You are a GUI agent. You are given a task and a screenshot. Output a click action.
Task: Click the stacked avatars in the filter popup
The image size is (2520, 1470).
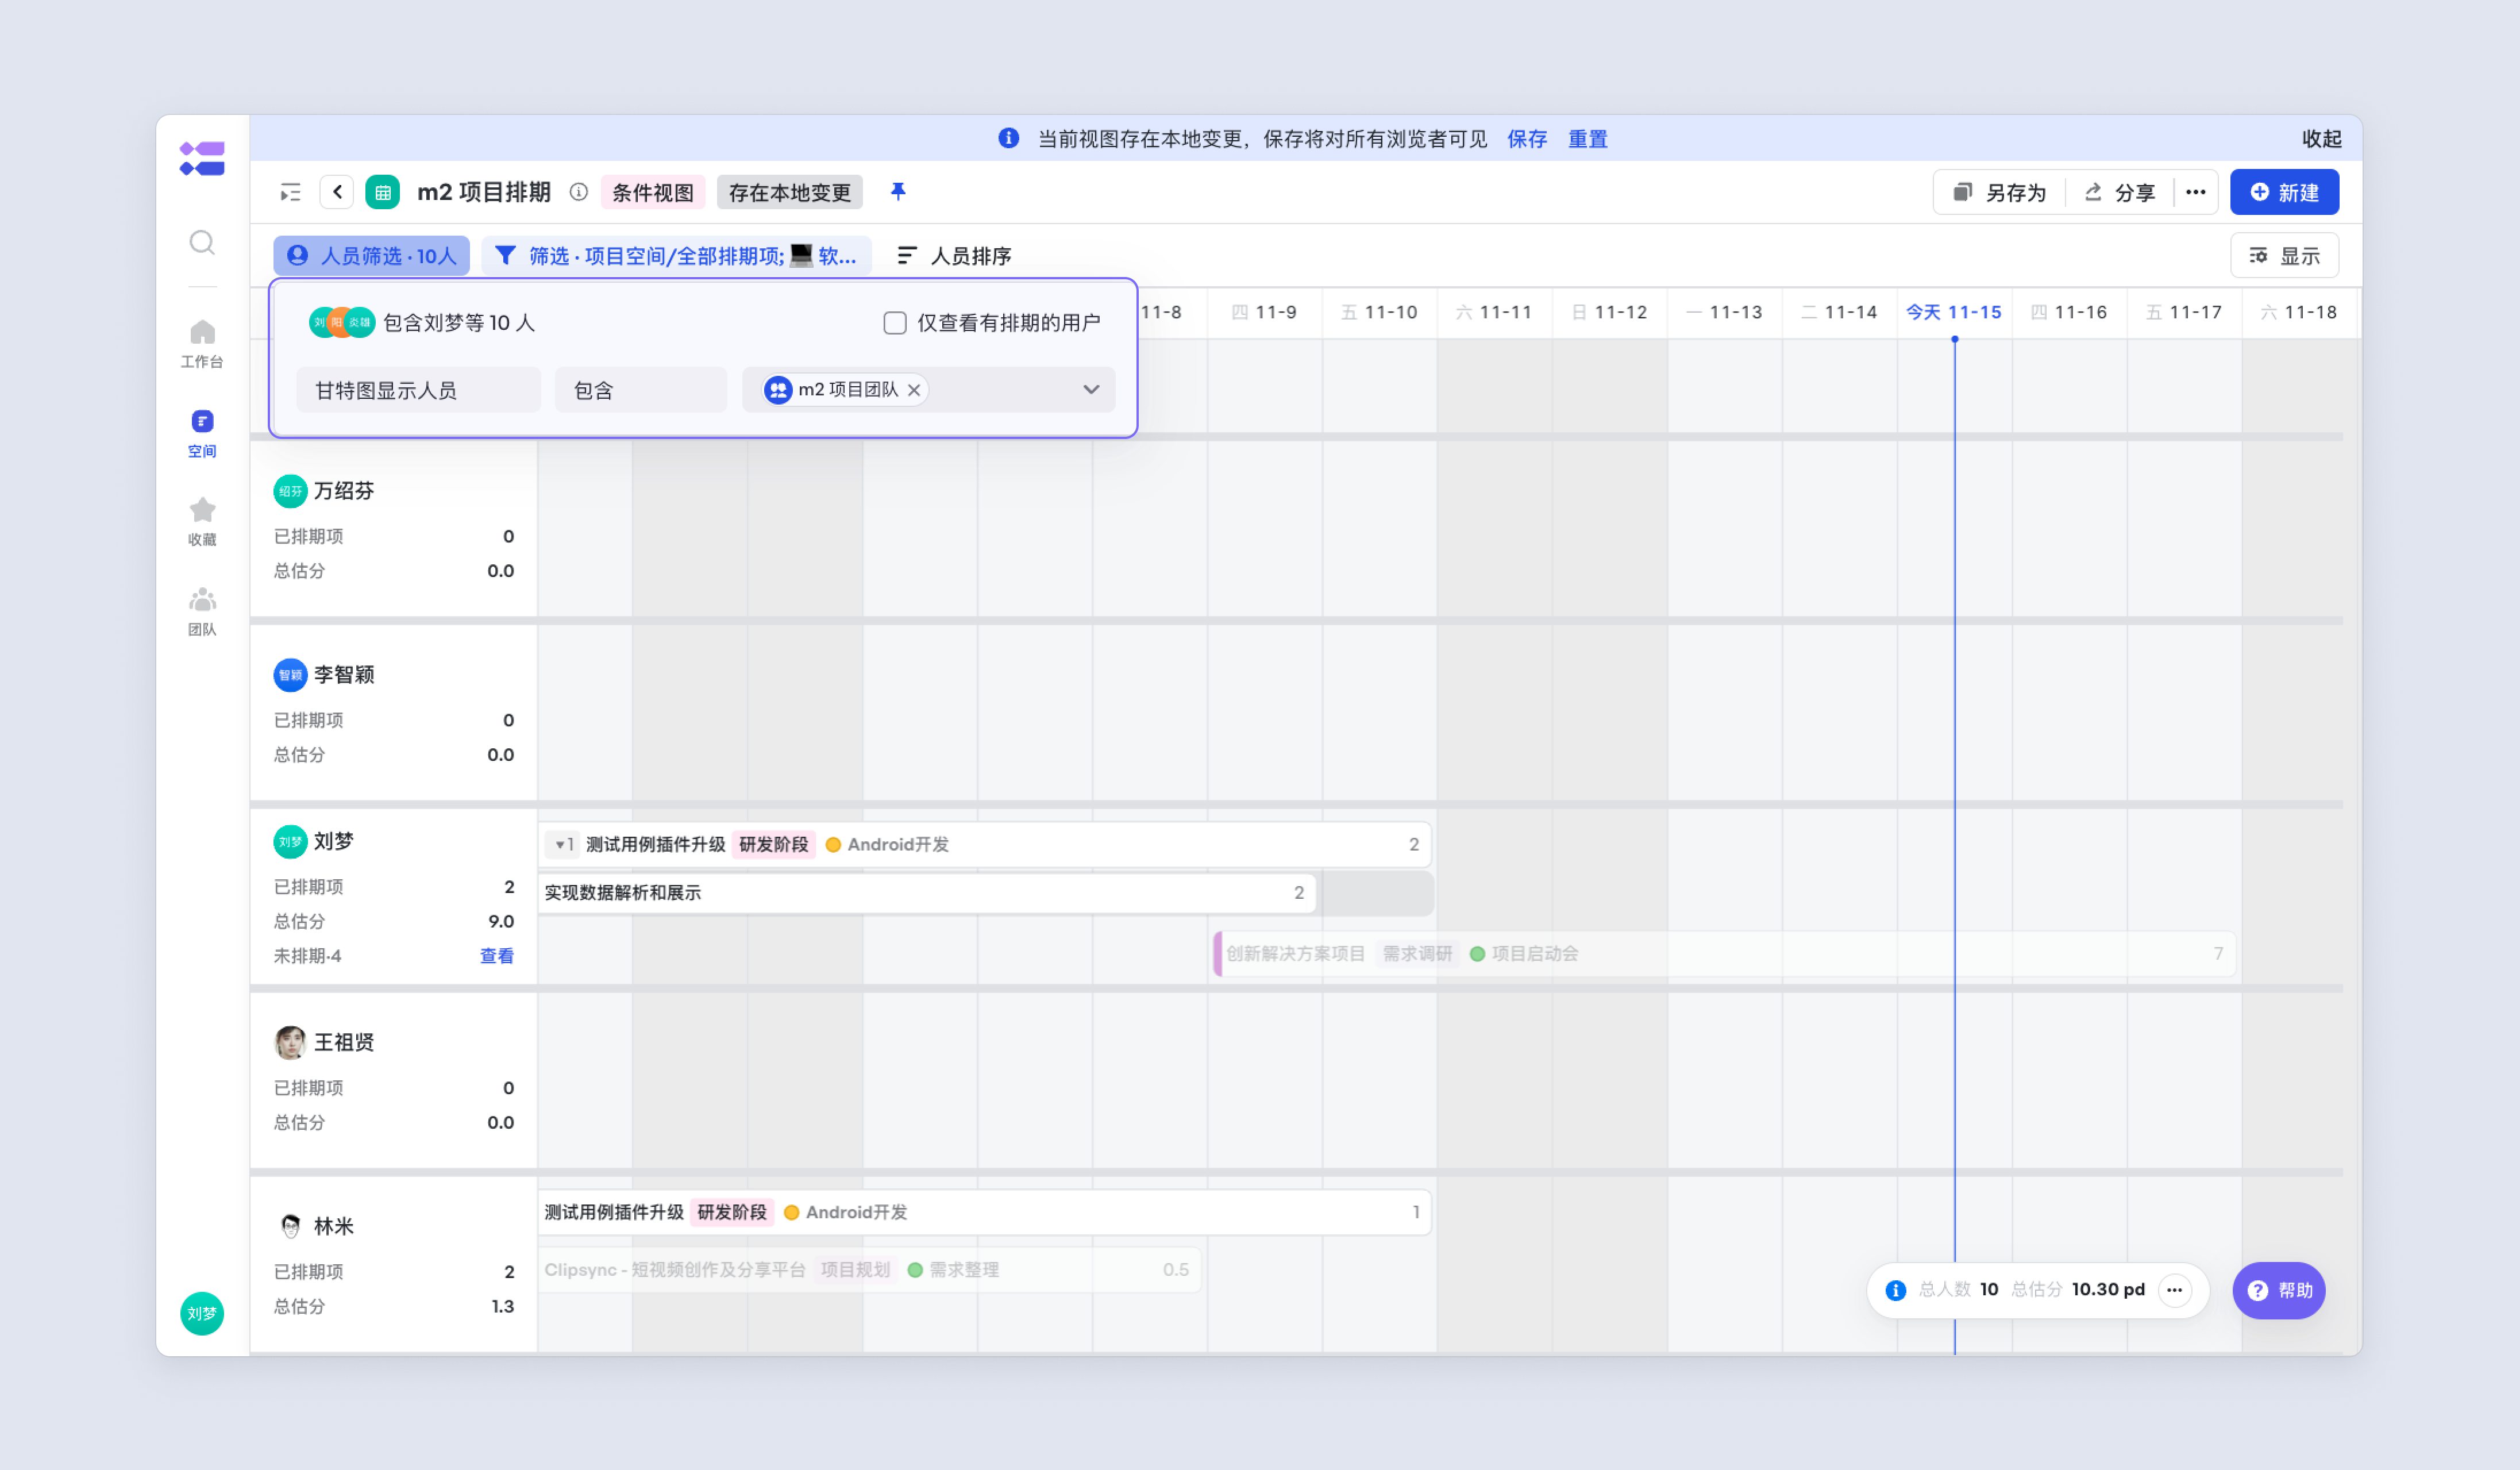[341, 323]
